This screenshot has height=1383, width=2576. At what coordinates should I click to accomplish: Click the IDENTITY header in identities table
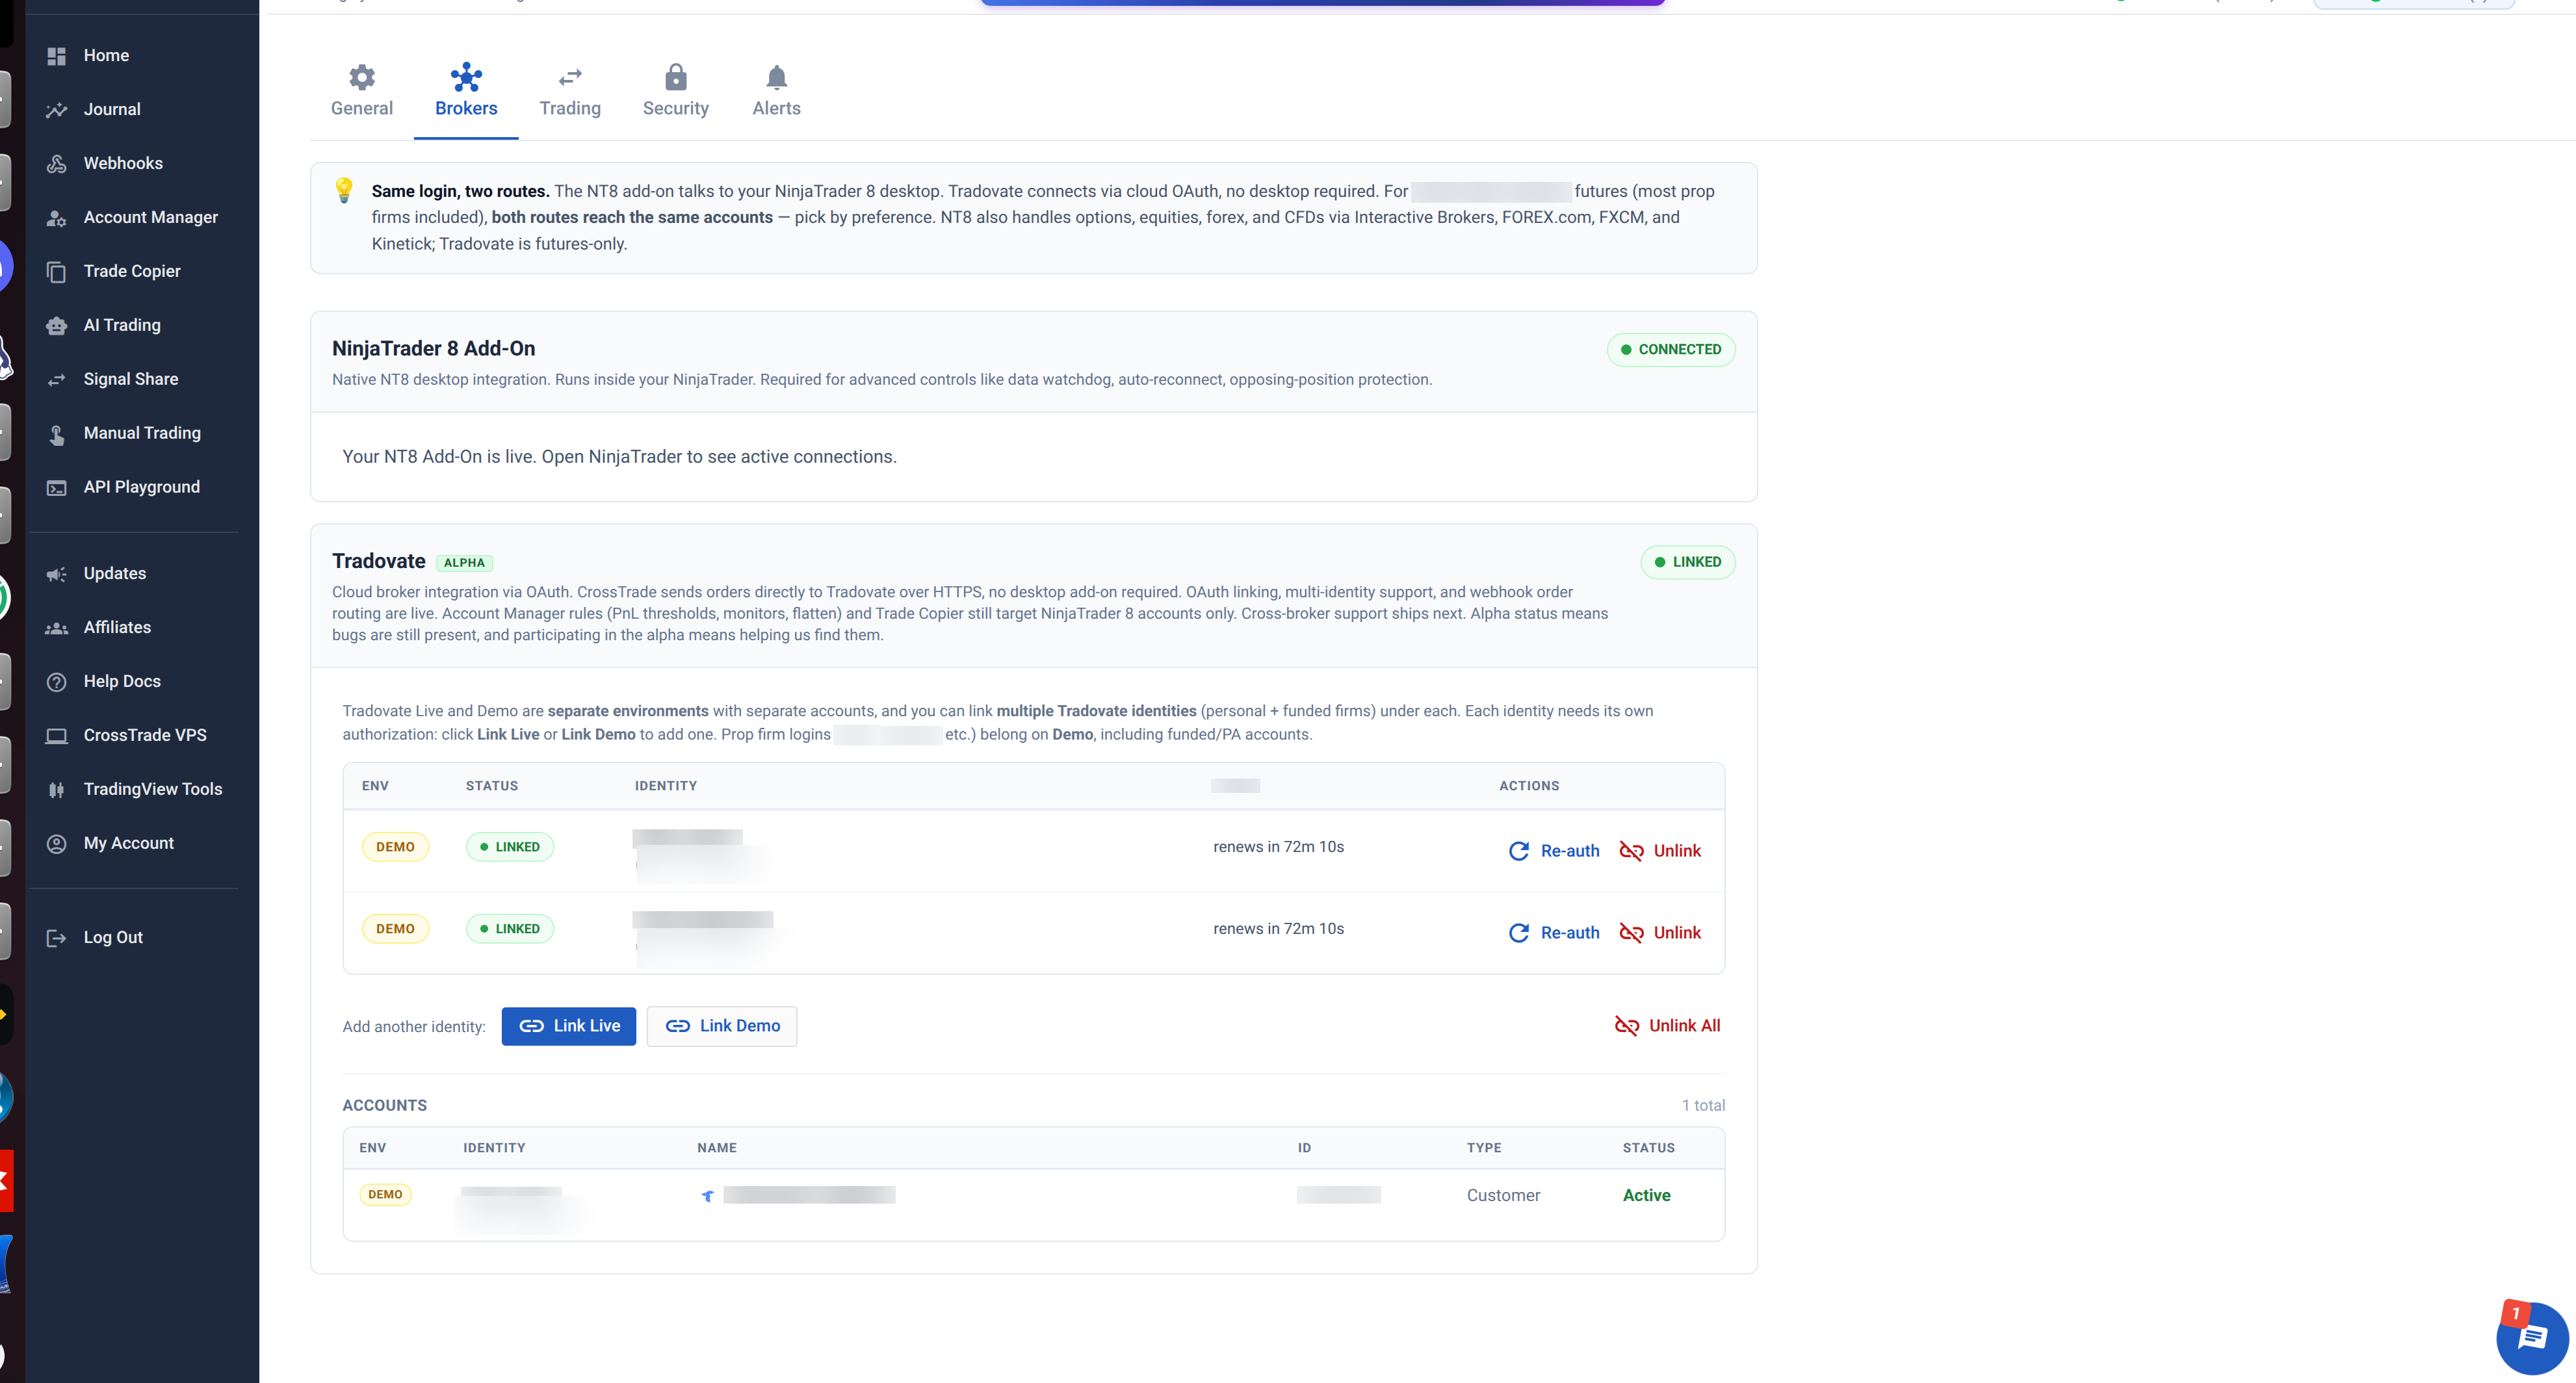click(x=666, y=786)
